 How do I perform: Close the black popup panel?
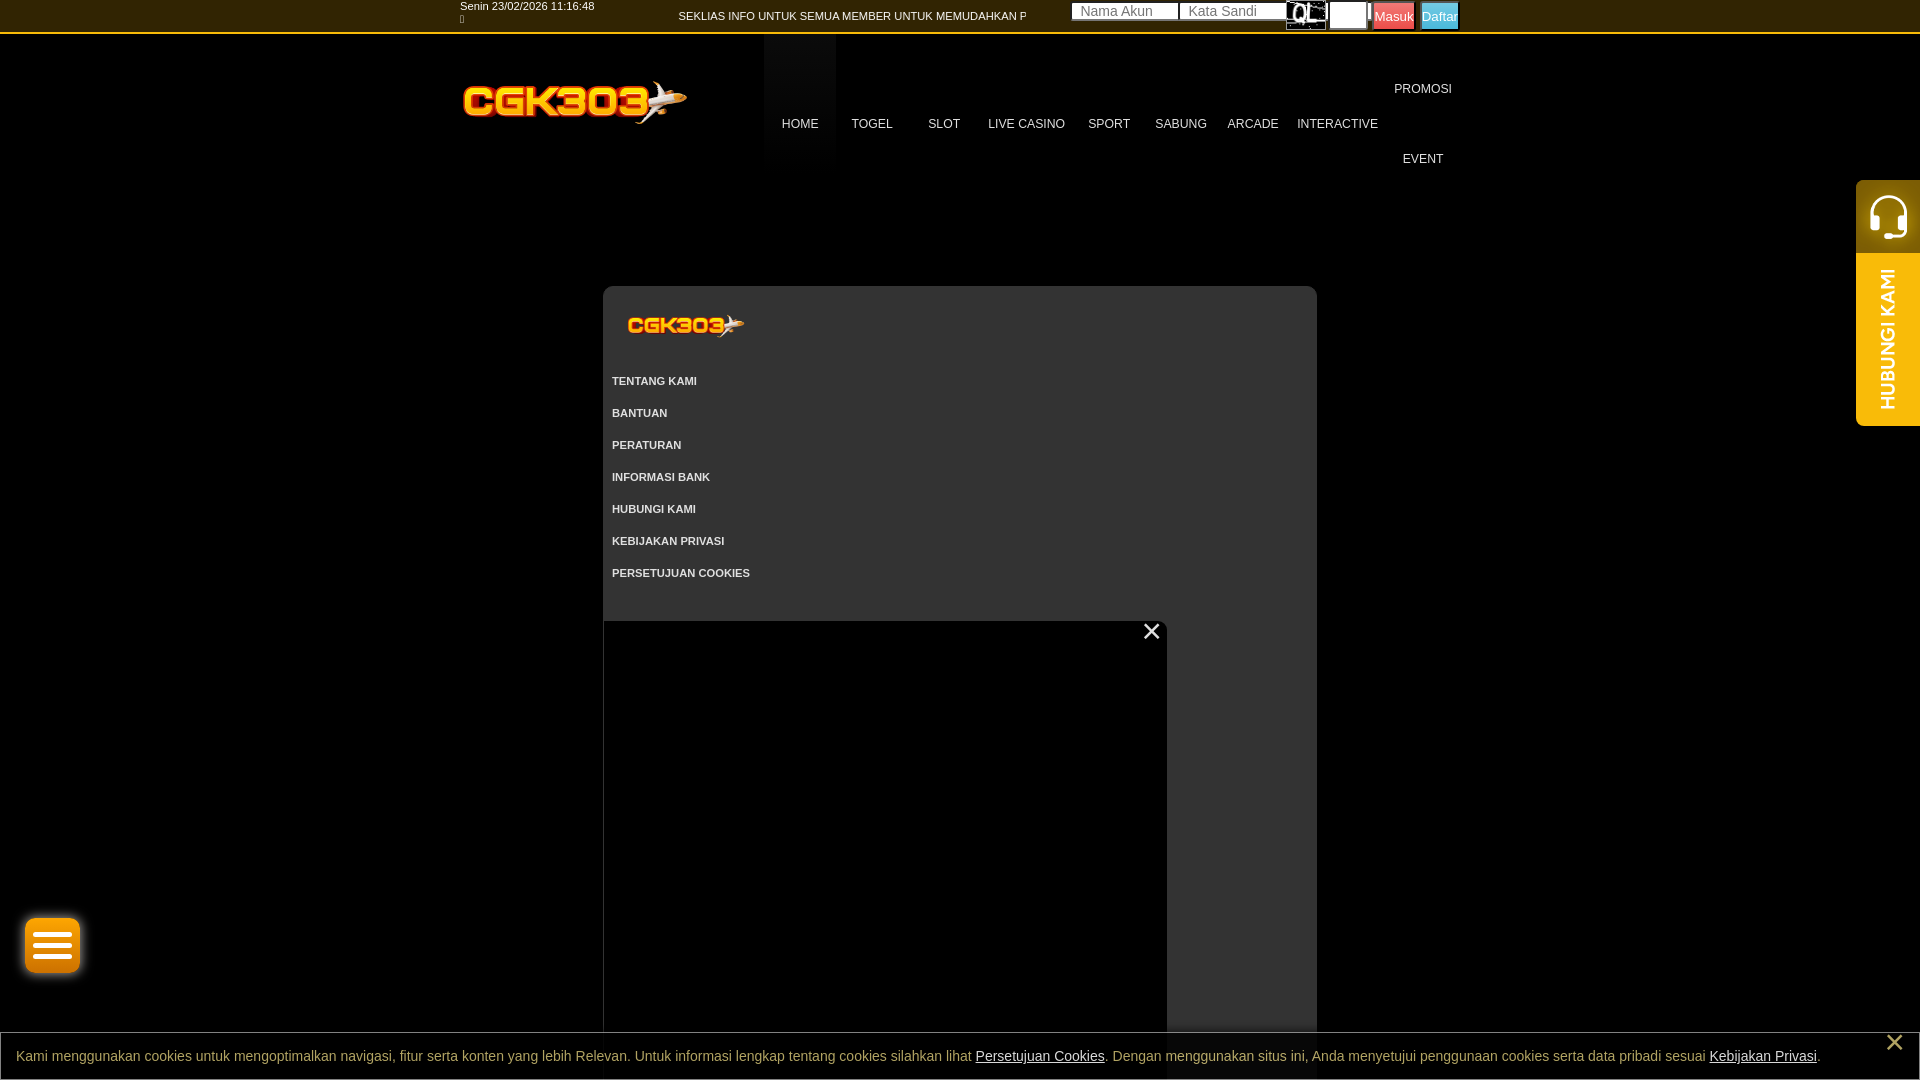tap(1151, 631)
